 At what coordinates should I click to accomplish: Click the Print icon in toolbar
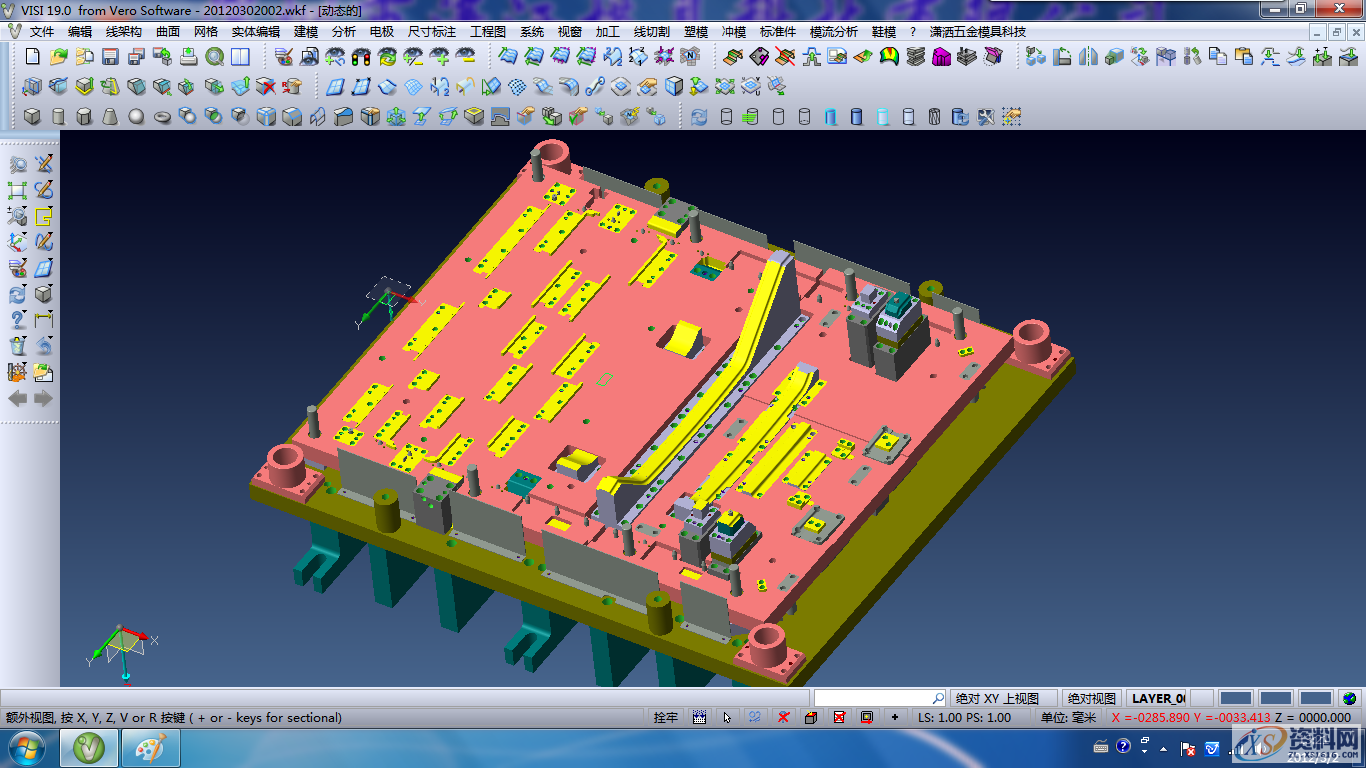tap(188, 57)
